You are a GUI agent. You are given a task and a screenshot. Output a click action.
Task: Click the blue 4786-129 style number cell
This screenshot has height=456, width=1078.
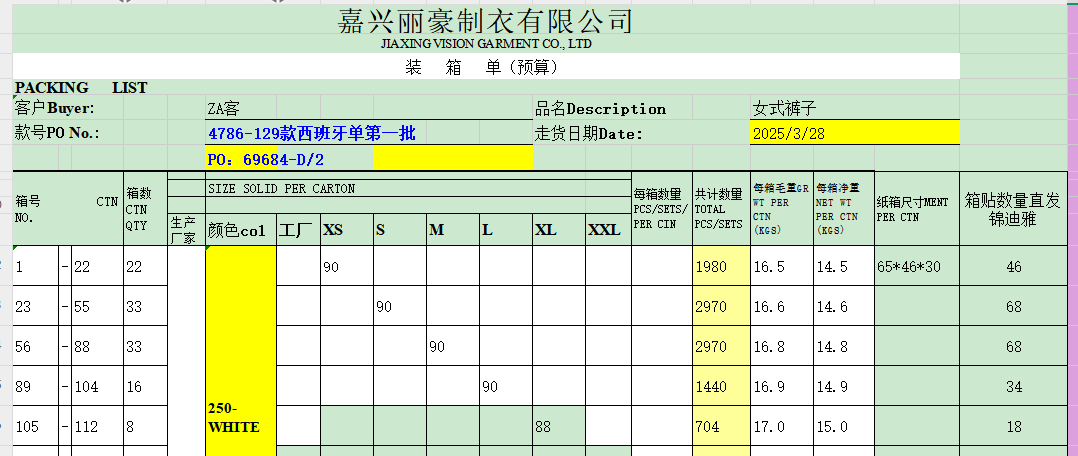click(x=310, y=133)
